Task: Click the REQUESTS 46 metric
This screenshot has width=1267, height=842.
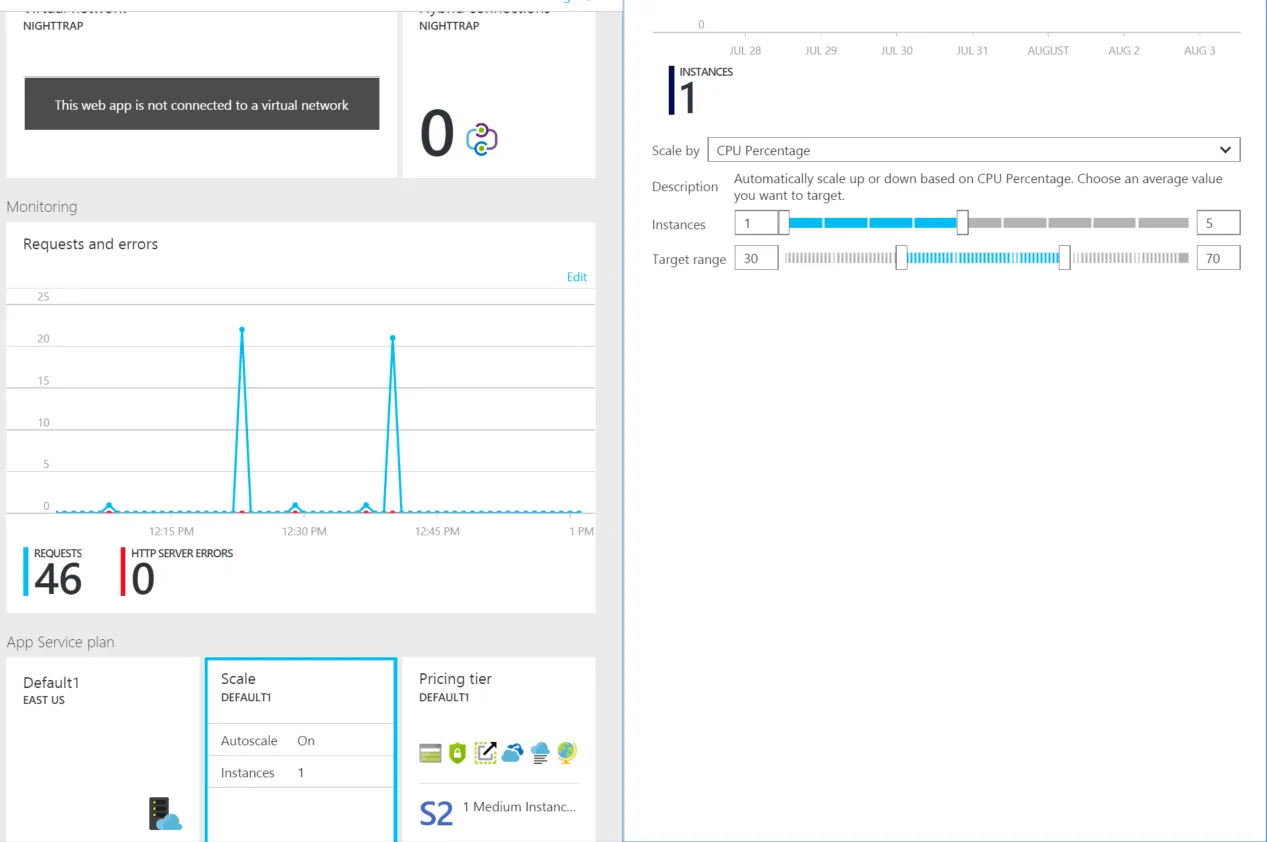Action: (54, 572)
